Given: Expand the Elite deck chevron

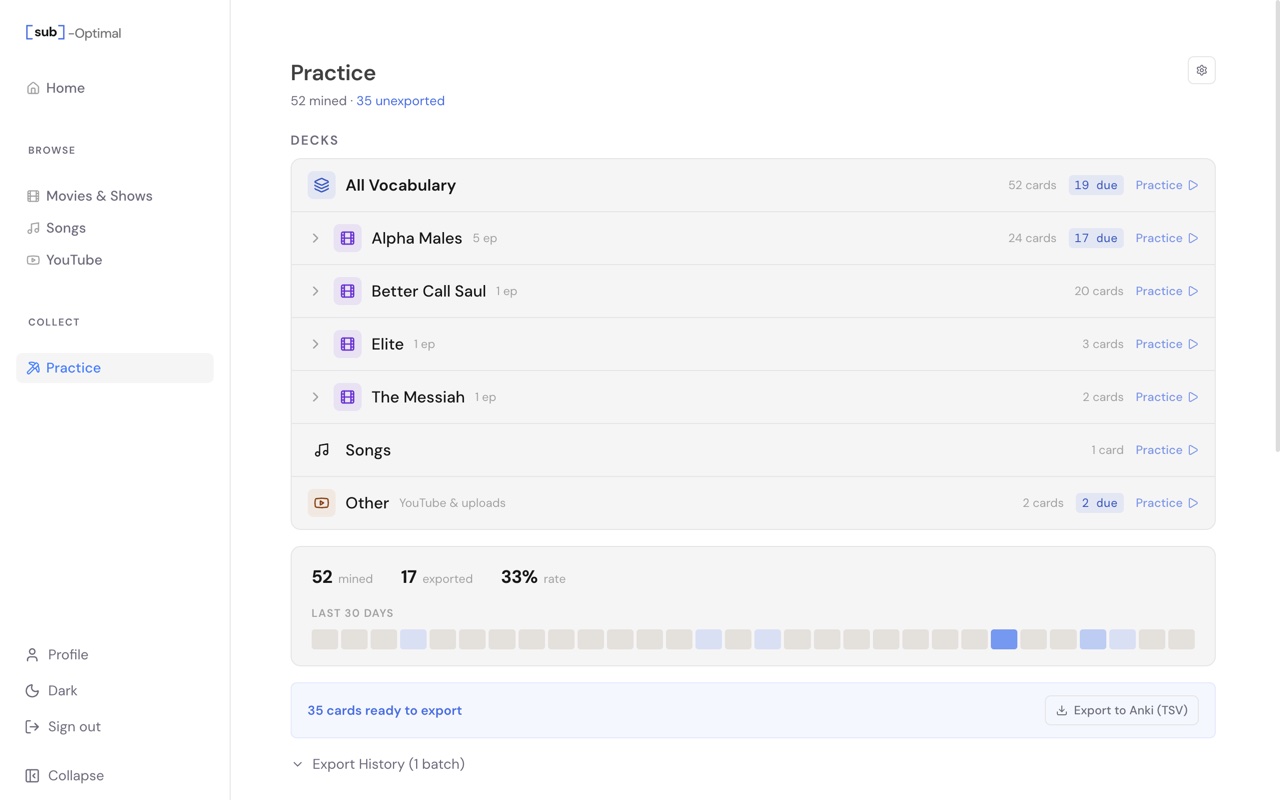Looking at the screenshot, I should pyautogui.click(x=315, y=344).
